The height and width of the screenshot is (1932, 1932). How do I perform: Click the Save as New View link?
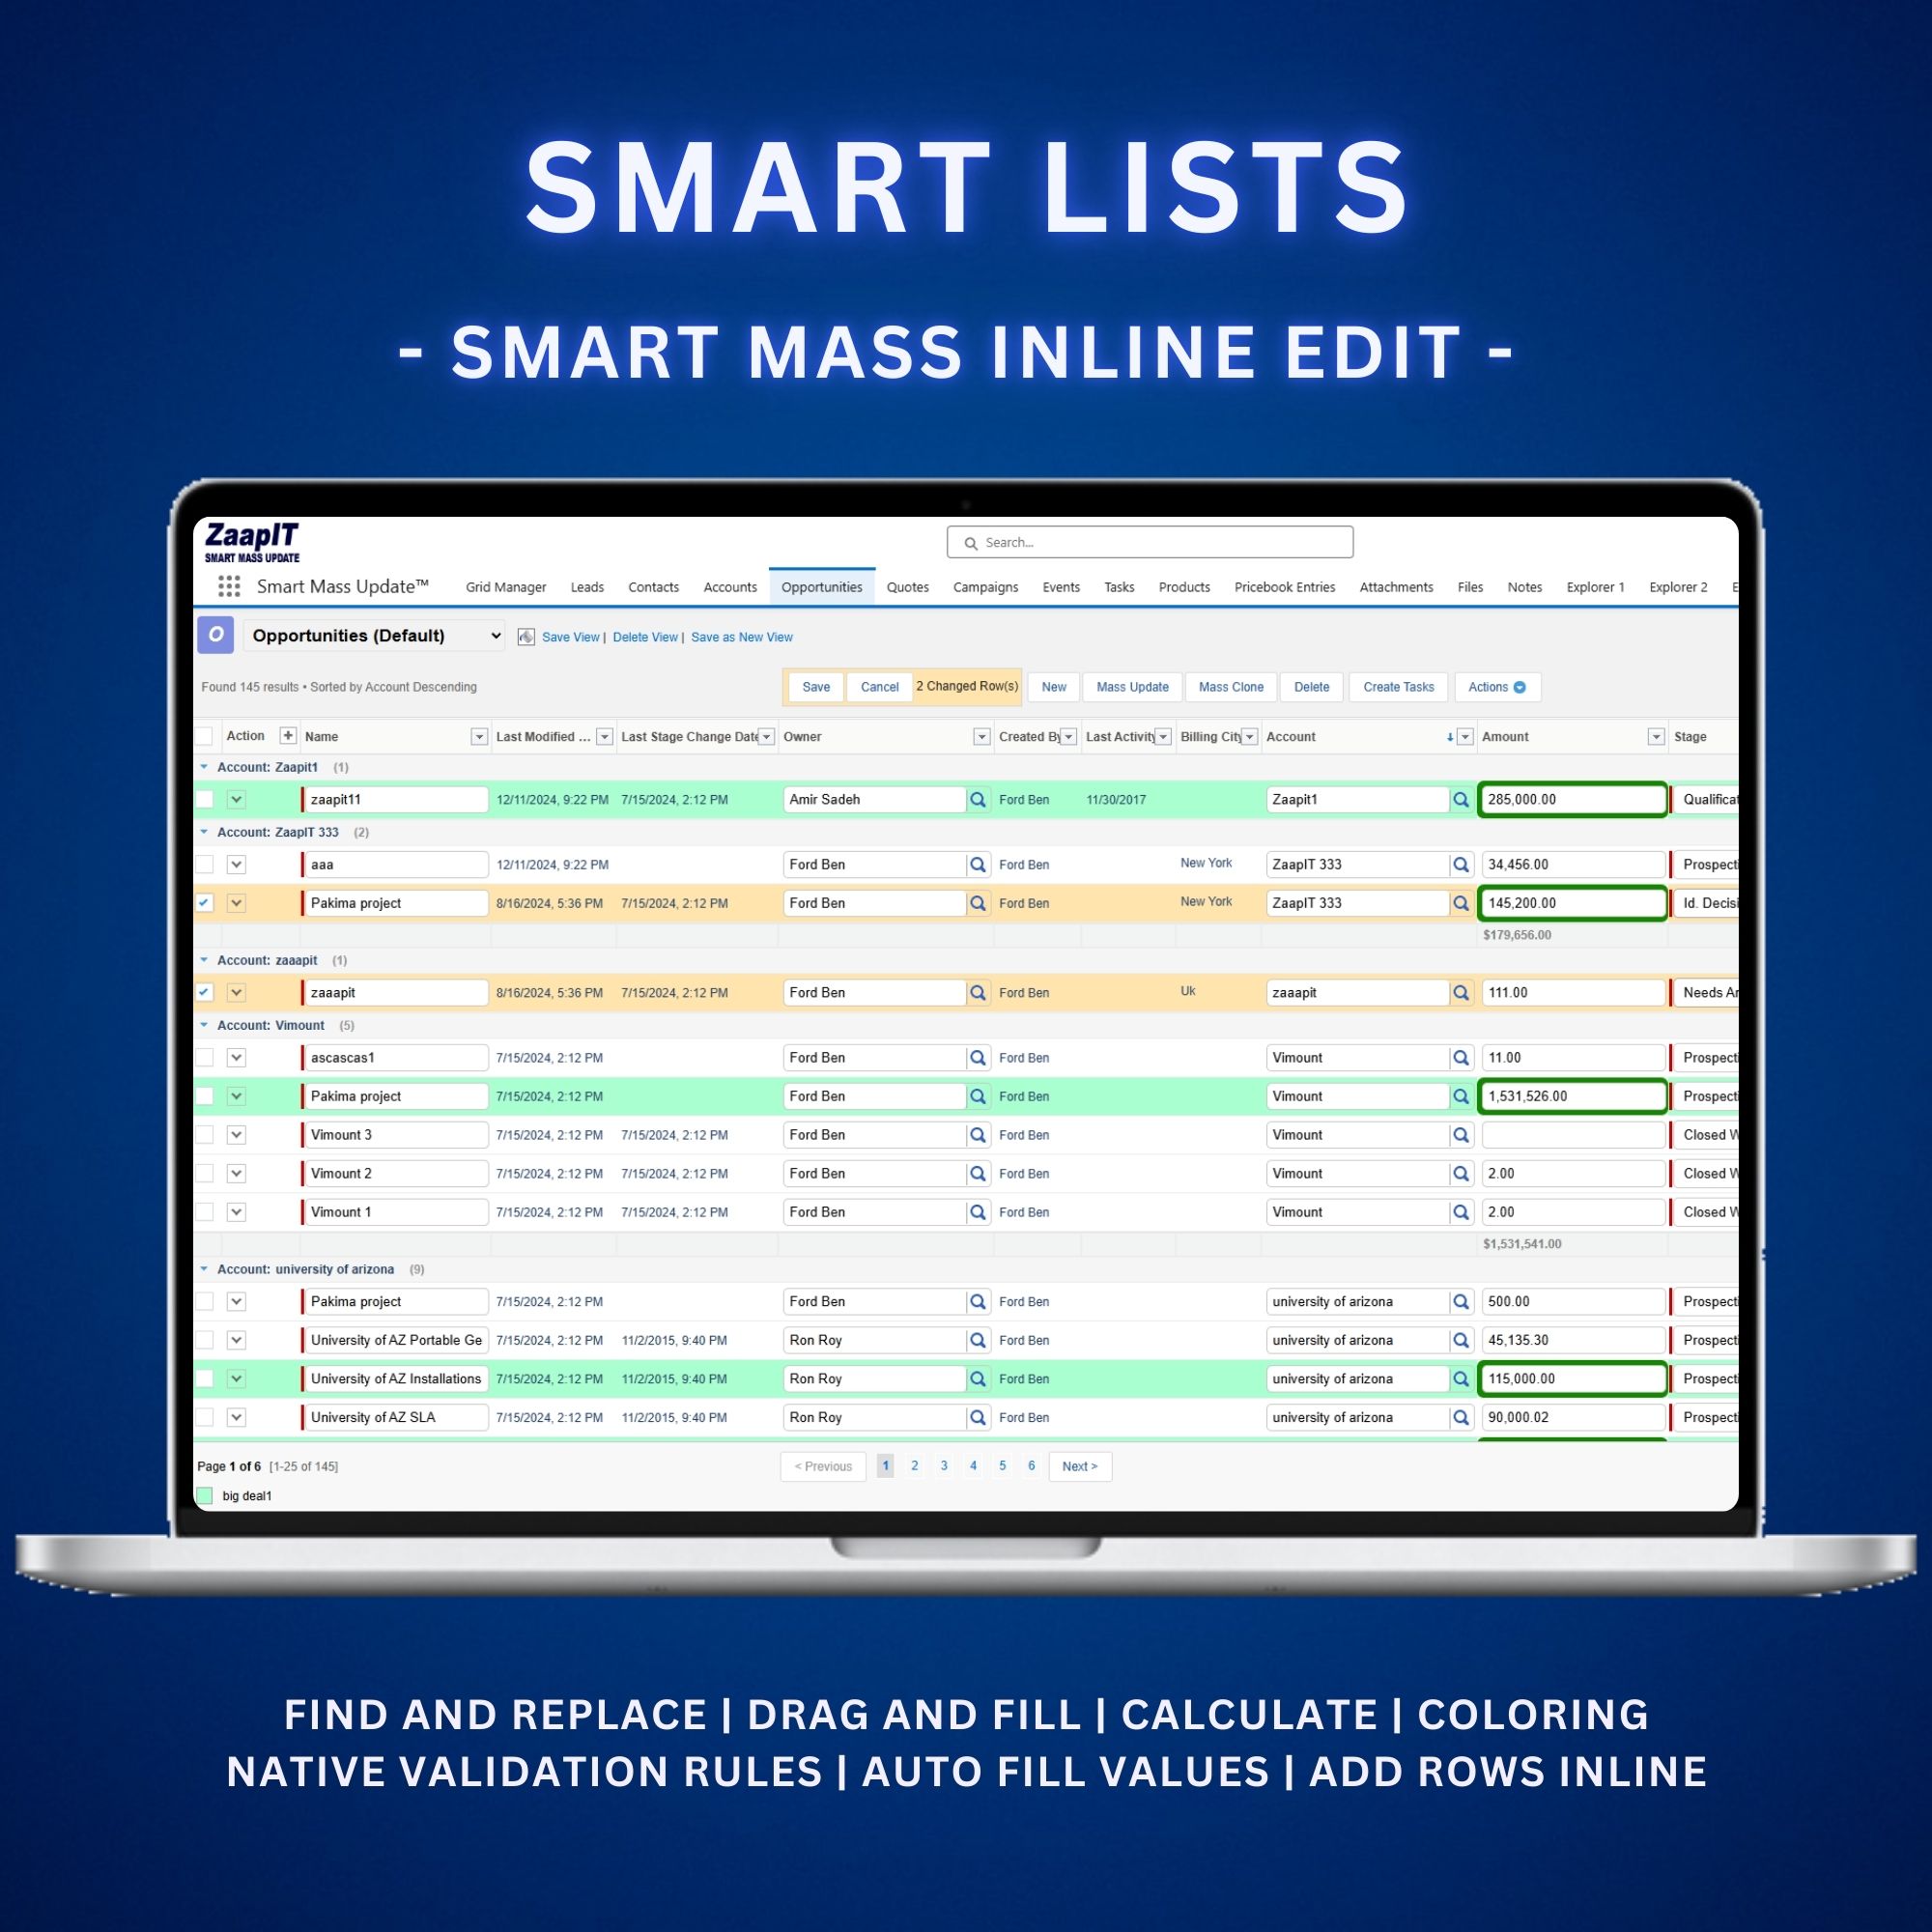[741, 637]
